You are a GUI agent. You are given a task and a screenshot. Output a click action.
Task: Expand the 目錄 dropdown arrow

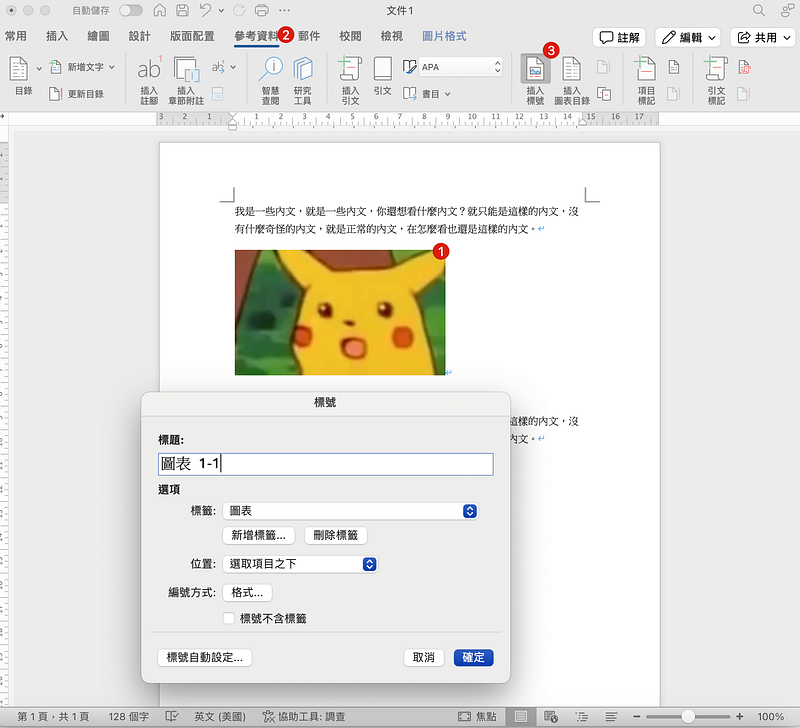tap(39, 67)
